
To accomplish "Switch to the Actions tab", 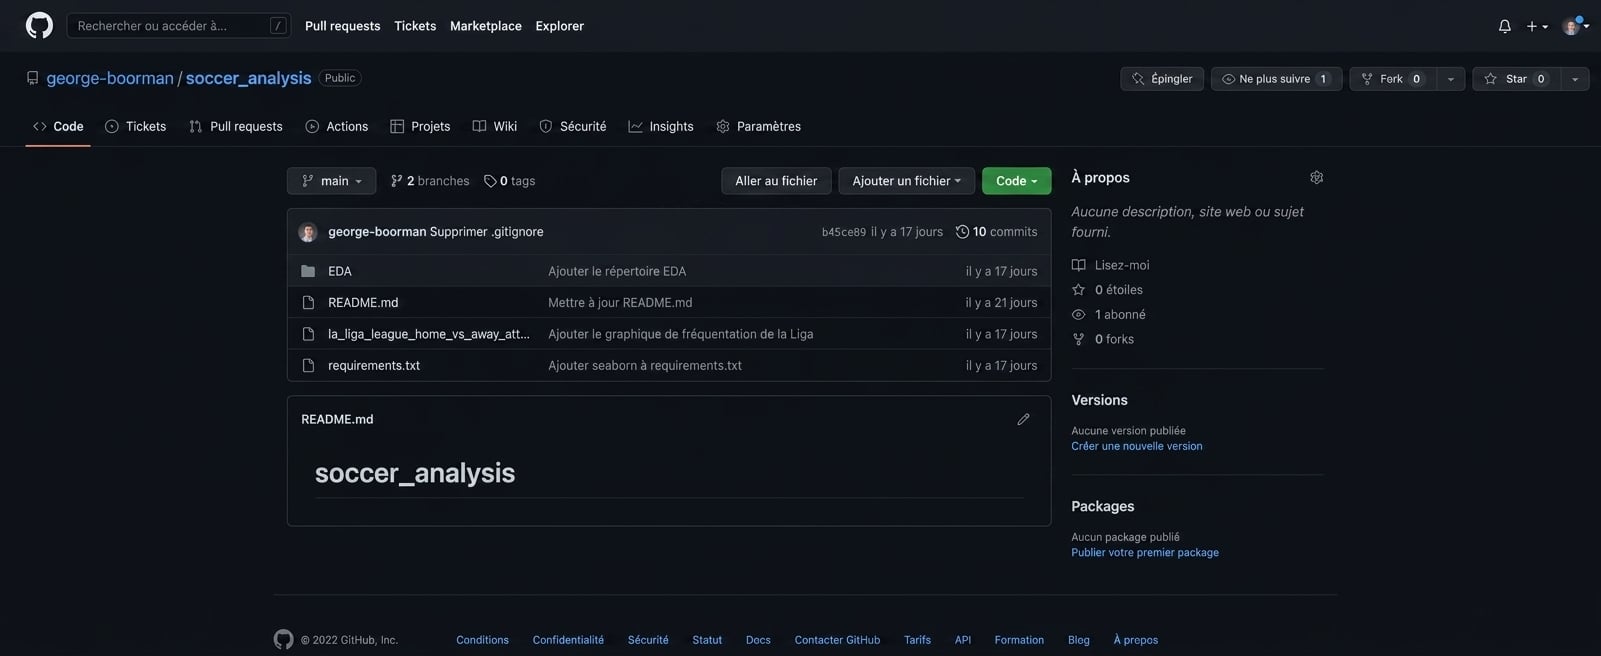I will 337,126.
